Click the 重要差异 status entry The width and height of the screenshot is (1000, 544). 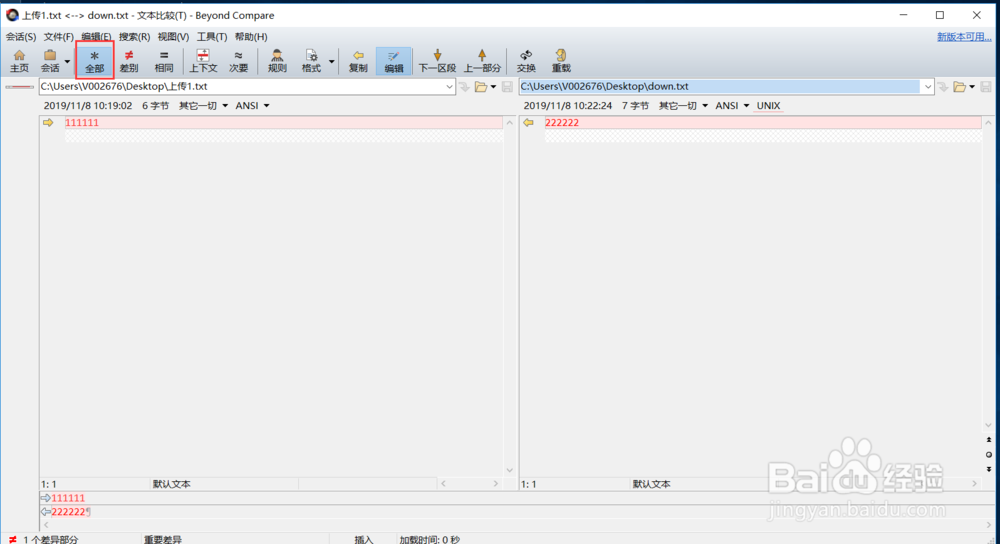(163, 540)
